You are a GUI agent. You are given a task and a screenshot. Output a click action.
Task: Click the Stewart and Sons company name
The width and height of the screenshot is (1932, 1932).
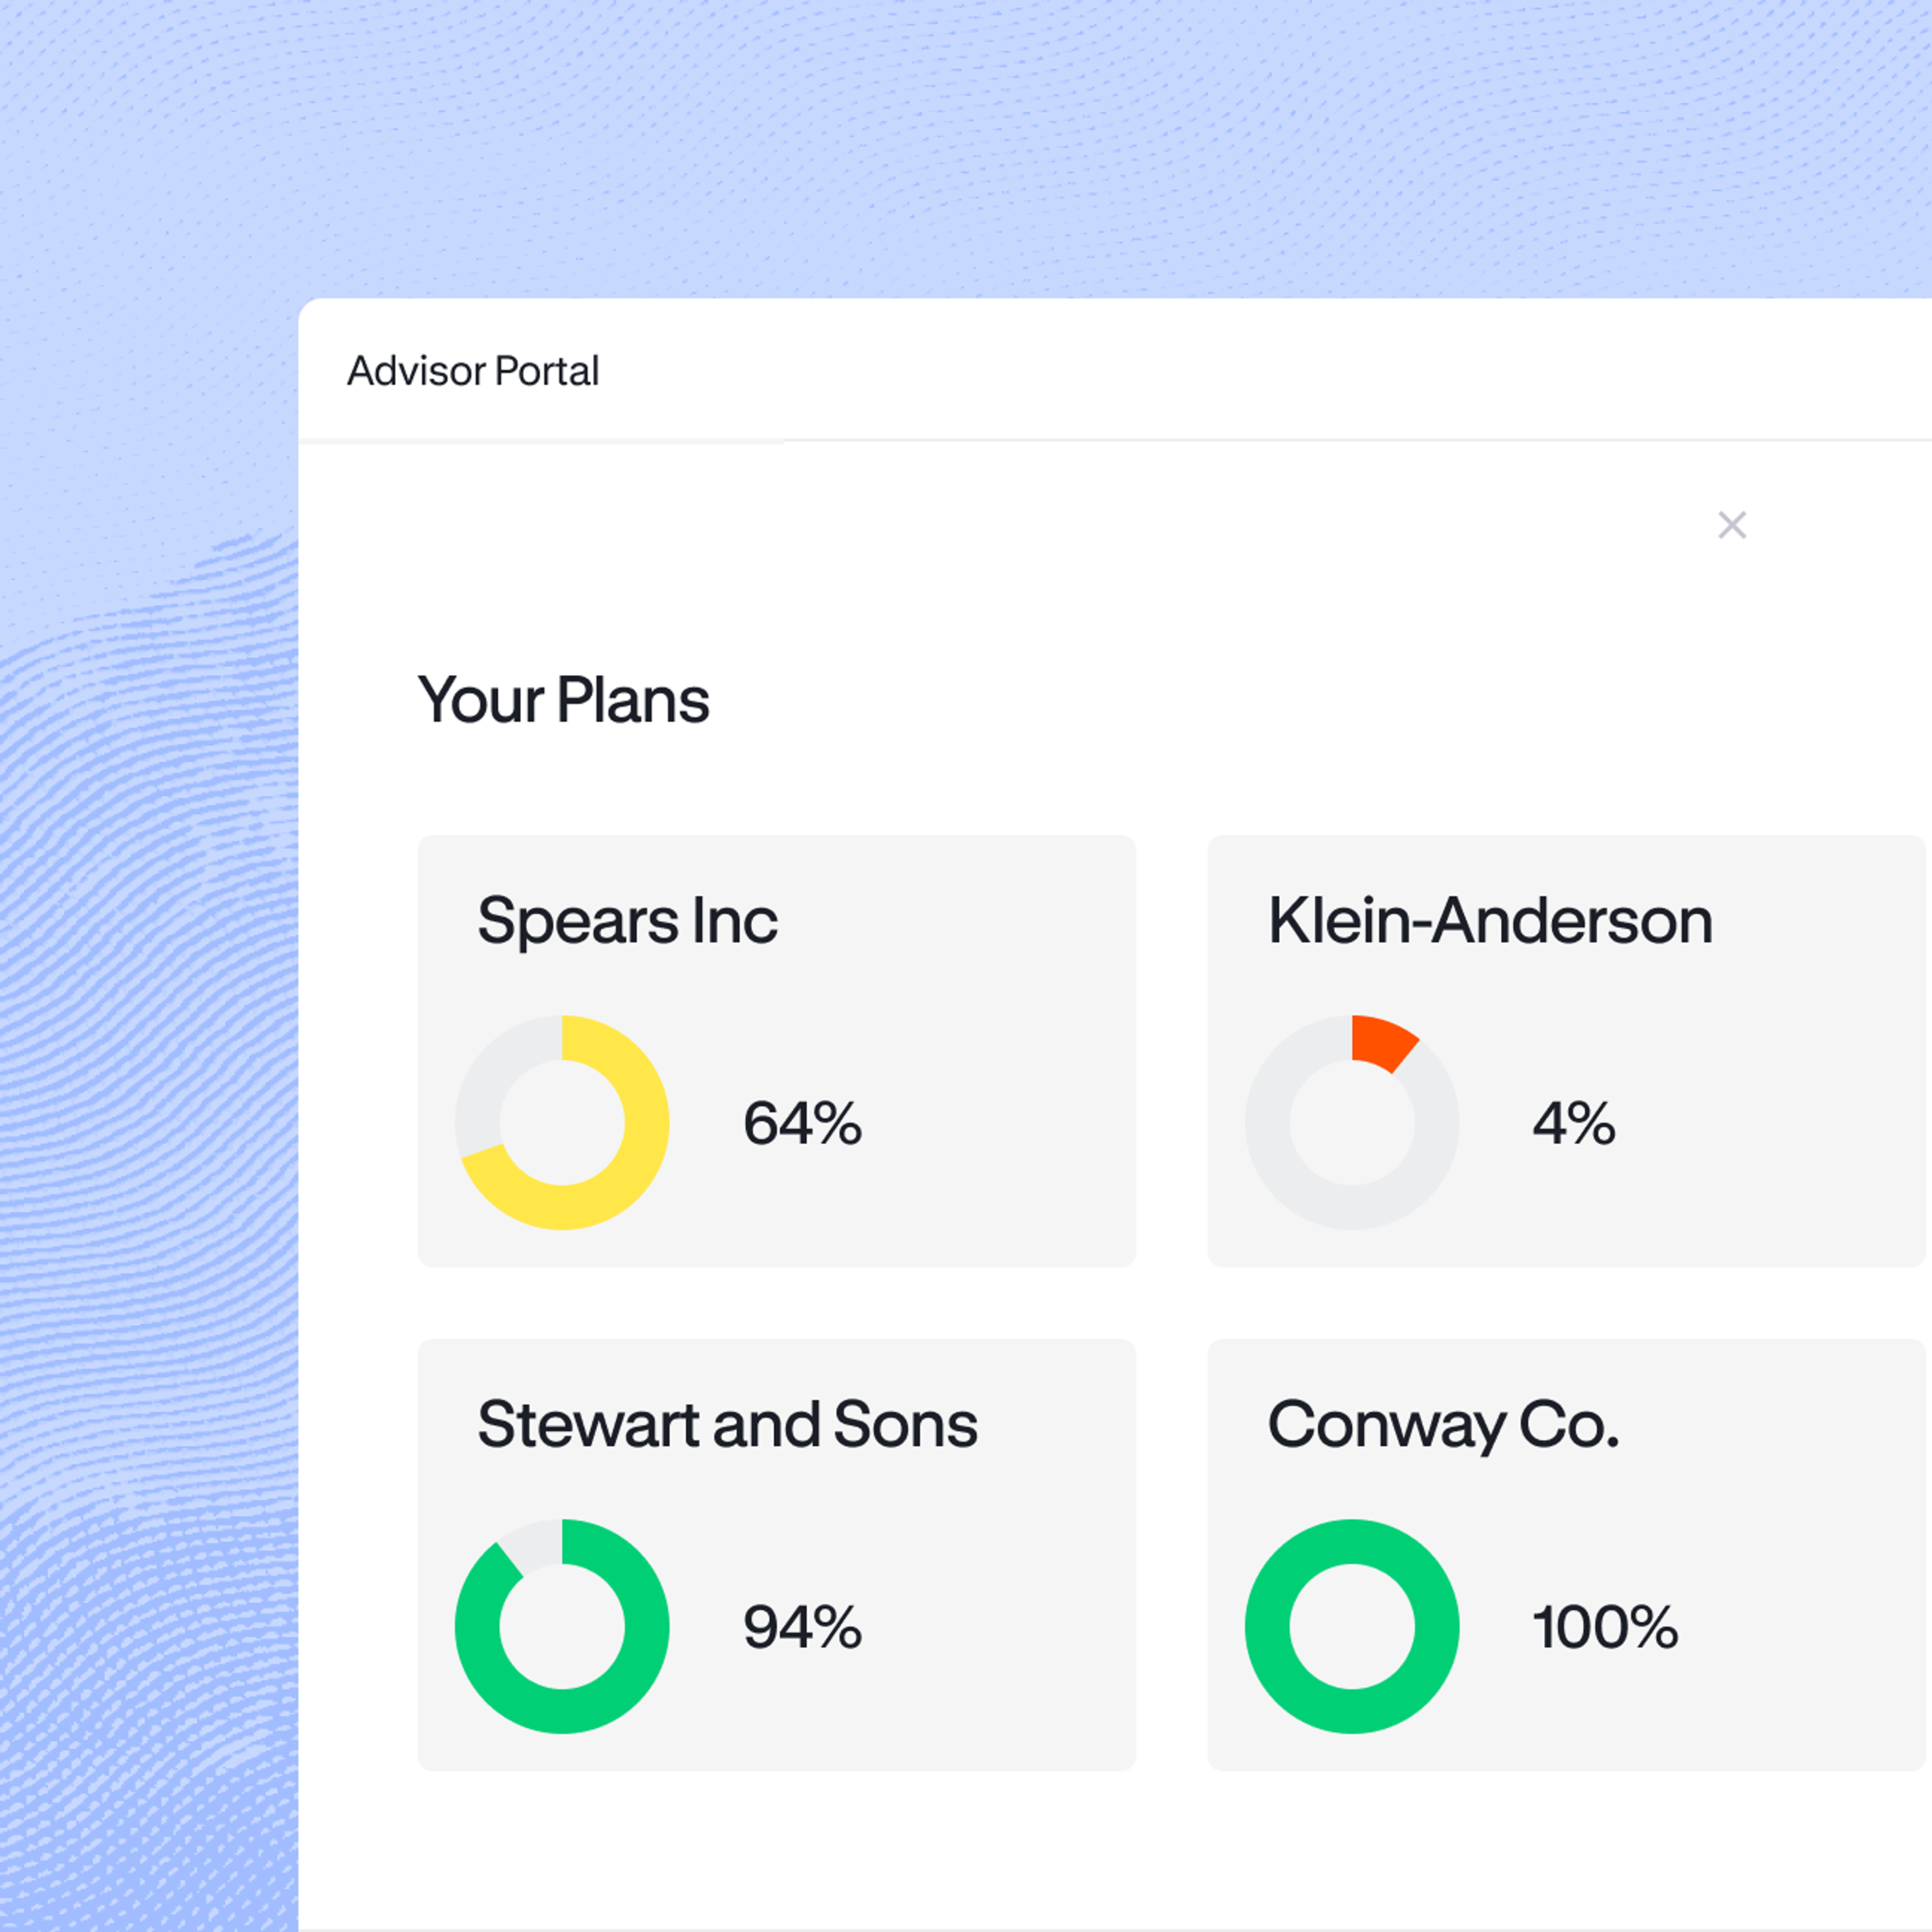click(x=727, y=1424)
